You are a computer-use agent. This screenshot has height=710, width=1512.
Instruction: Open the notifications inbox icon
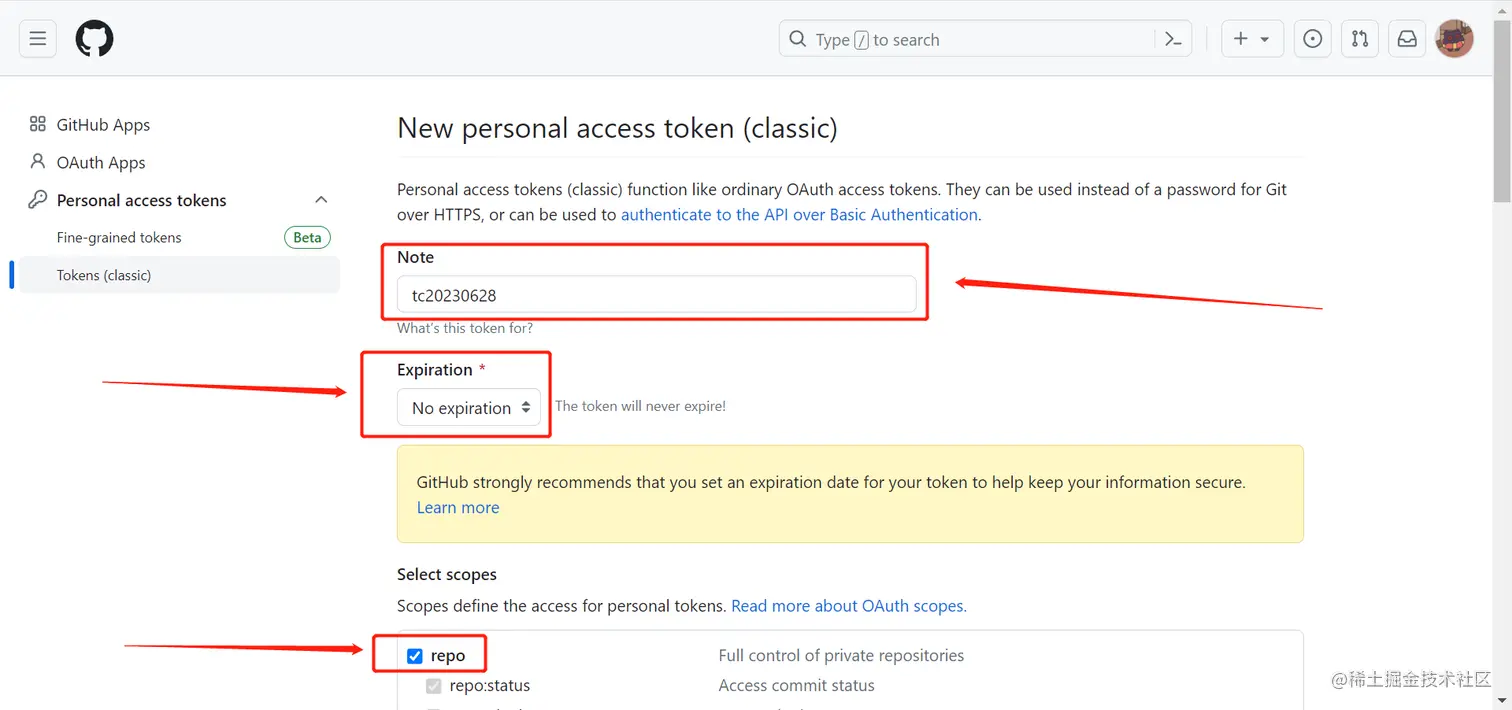(x=1407, y=39)
